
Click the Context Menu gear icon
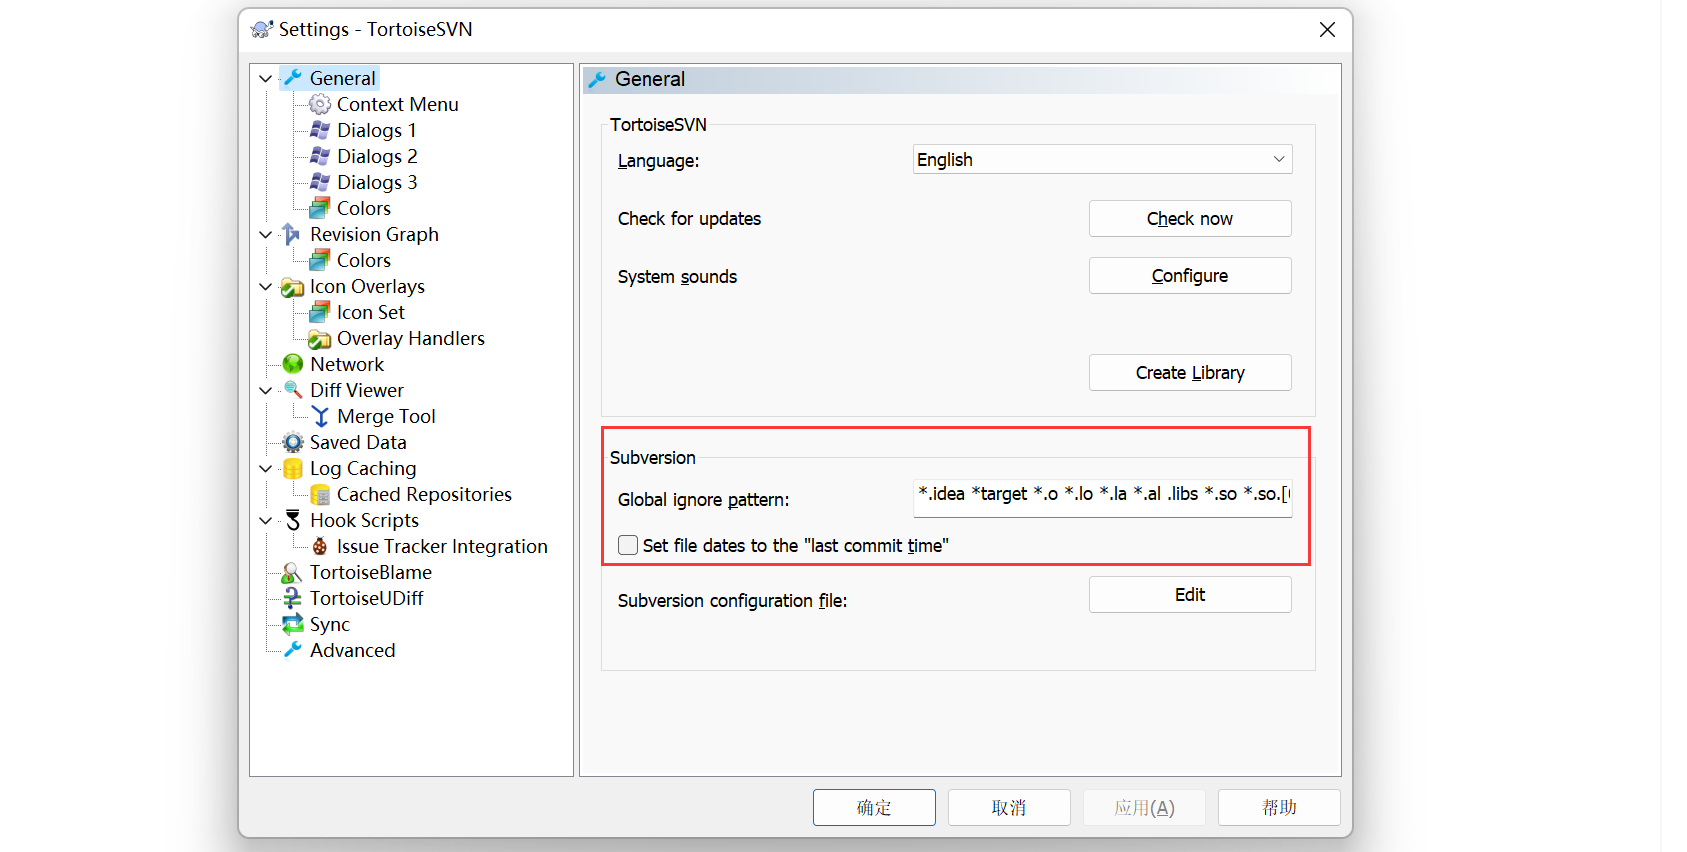(x=320, y=104)
